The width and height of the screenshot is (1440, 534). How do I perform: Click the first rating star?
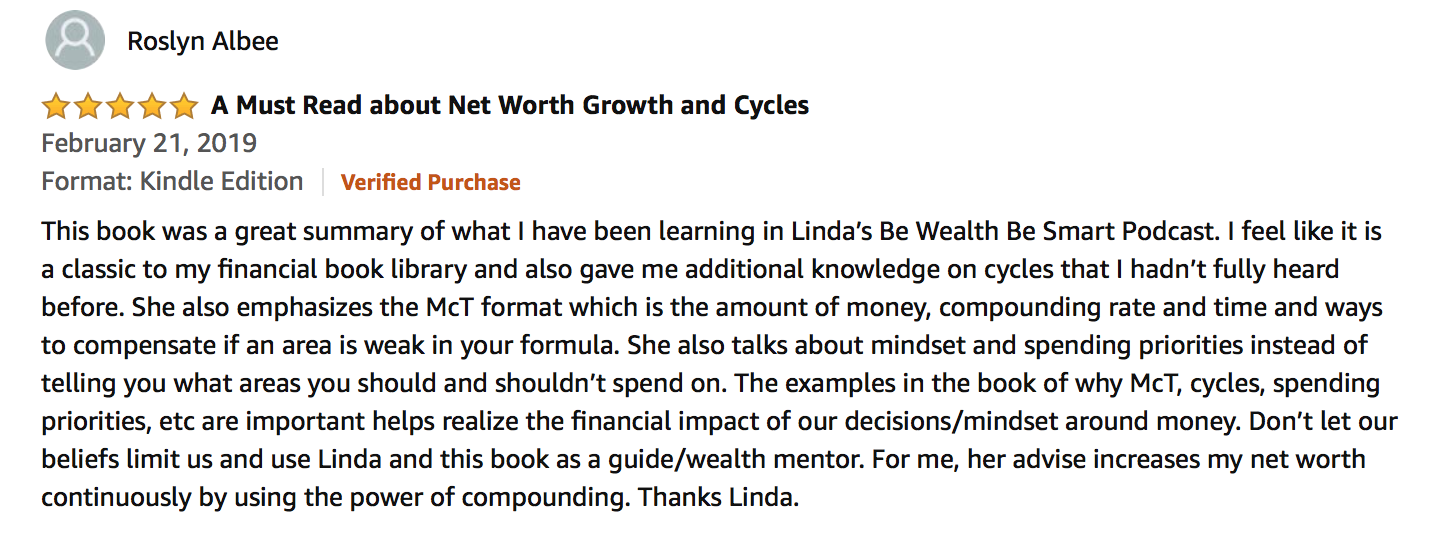[56, 105]
